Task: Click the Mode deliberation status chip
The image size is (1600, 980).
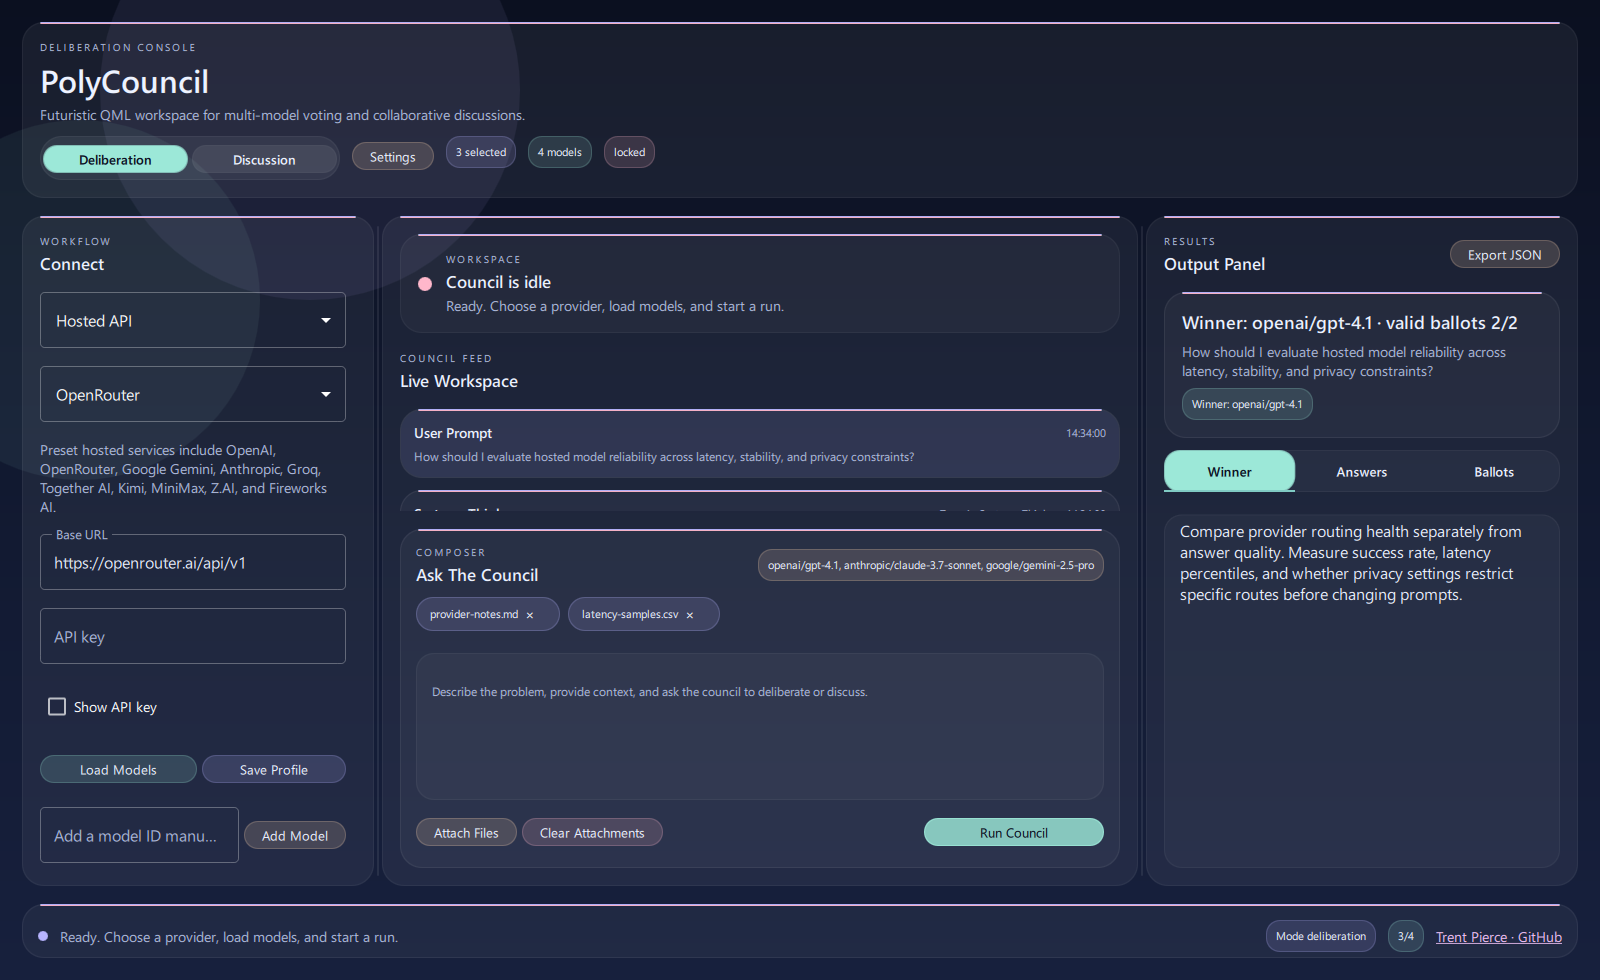Action: [x=1321, y=936]
